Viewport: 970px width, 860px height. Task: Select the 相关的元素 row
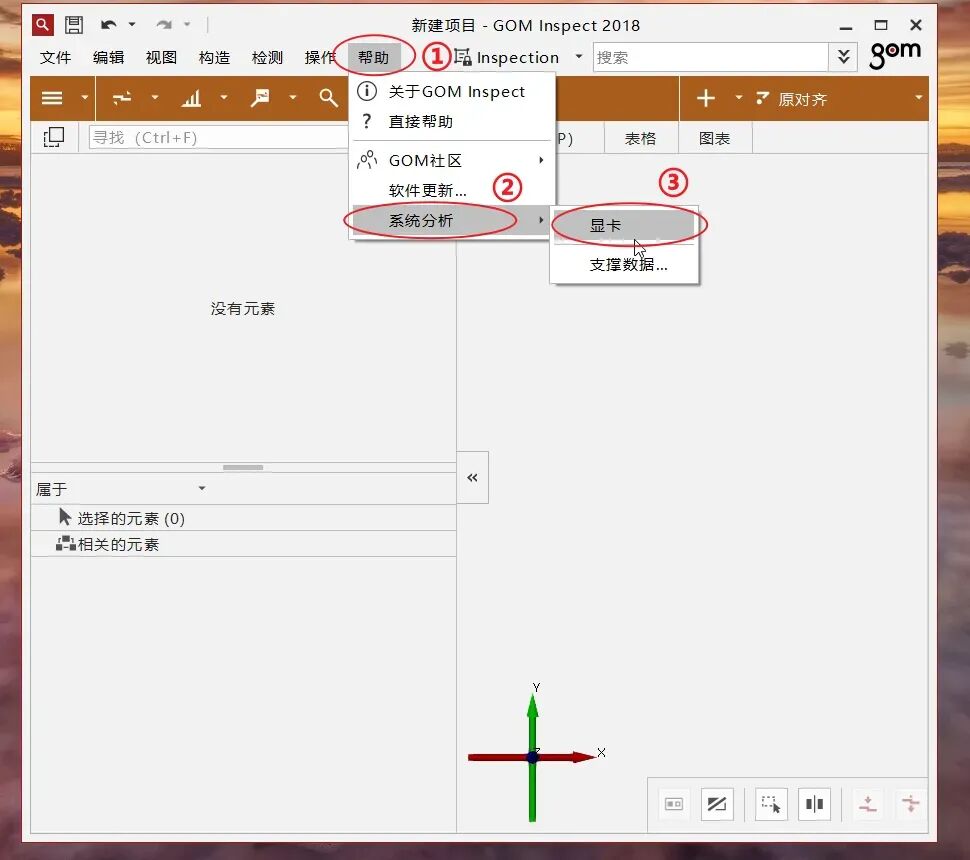pyautogui.click(x=244, y=544)
